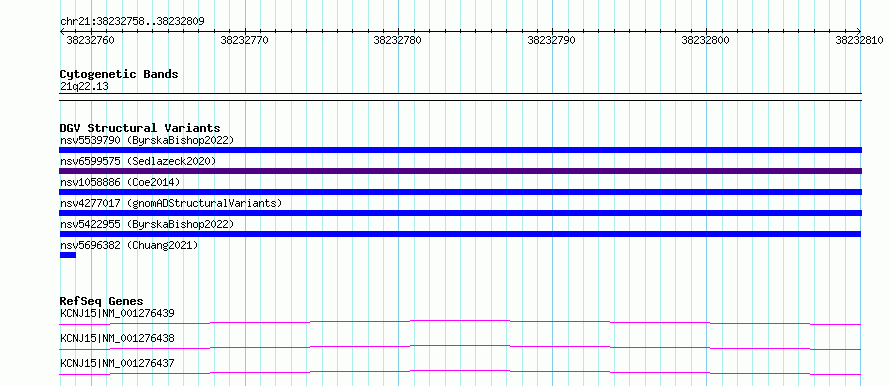Click ruler position 38232780
890x386 pixels.
398,40
